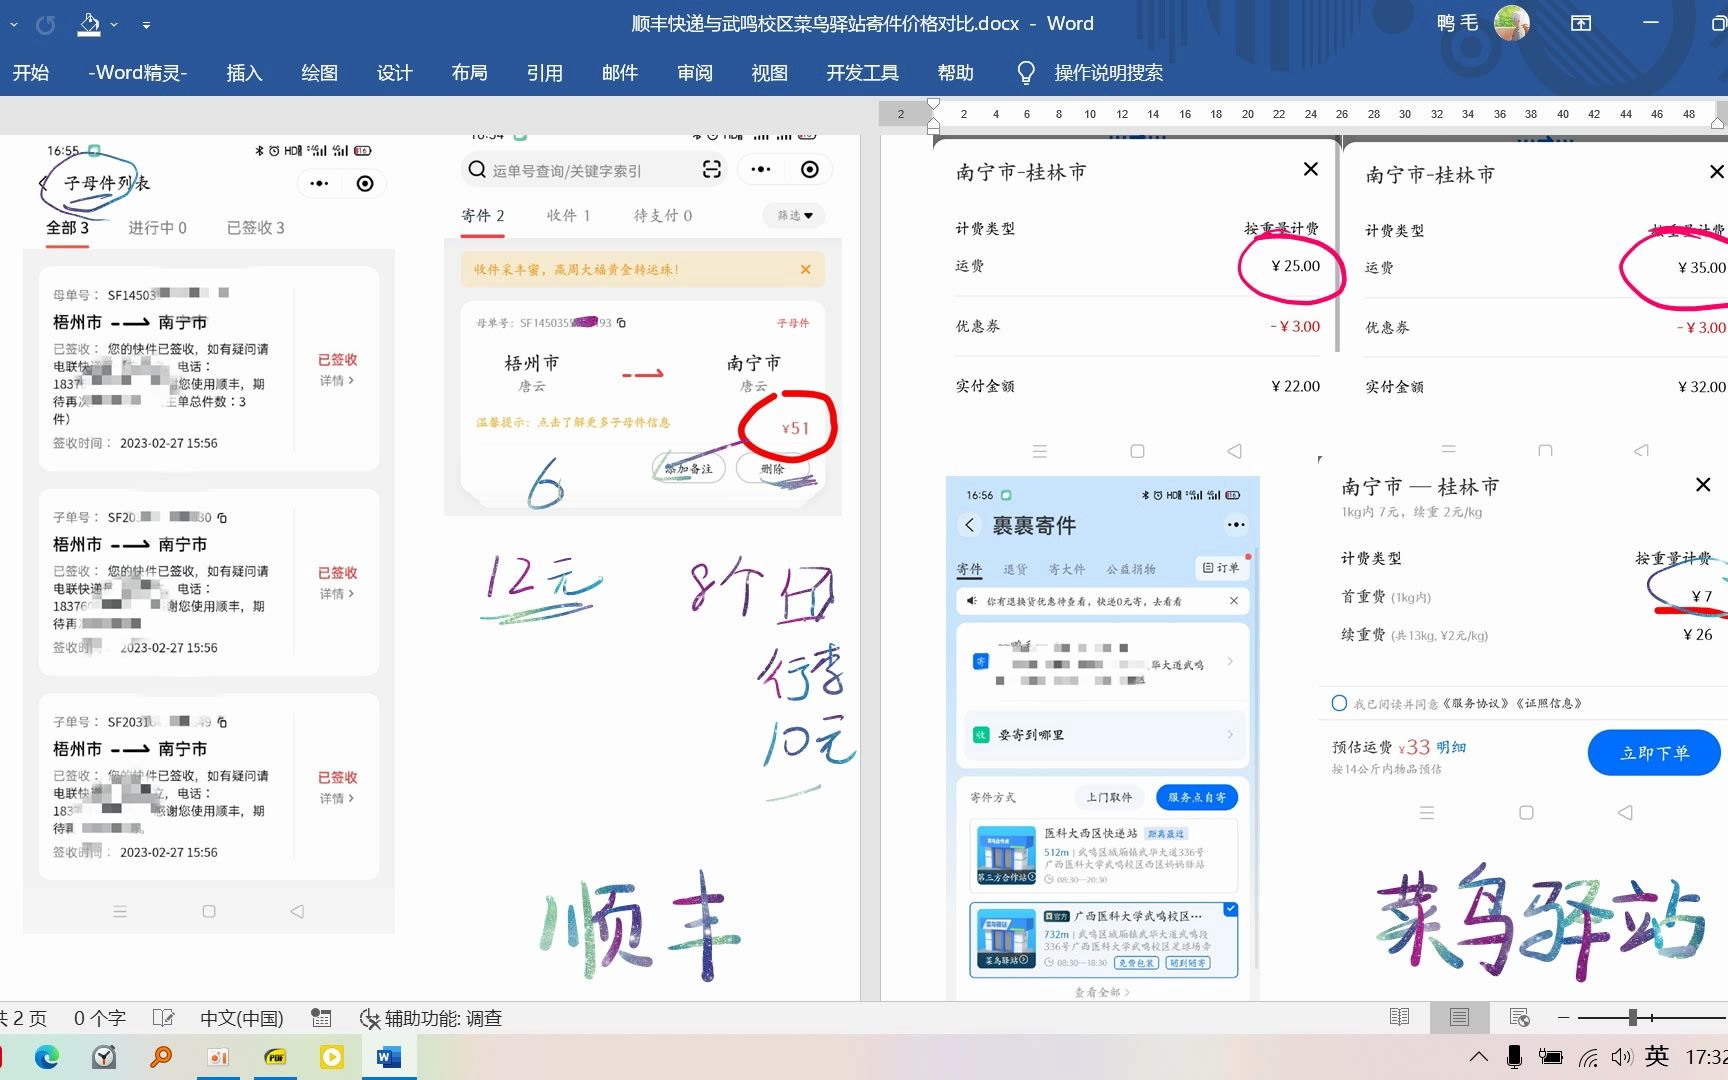Click the 中文(中国) language indicator

click(x=241, y=1018)
